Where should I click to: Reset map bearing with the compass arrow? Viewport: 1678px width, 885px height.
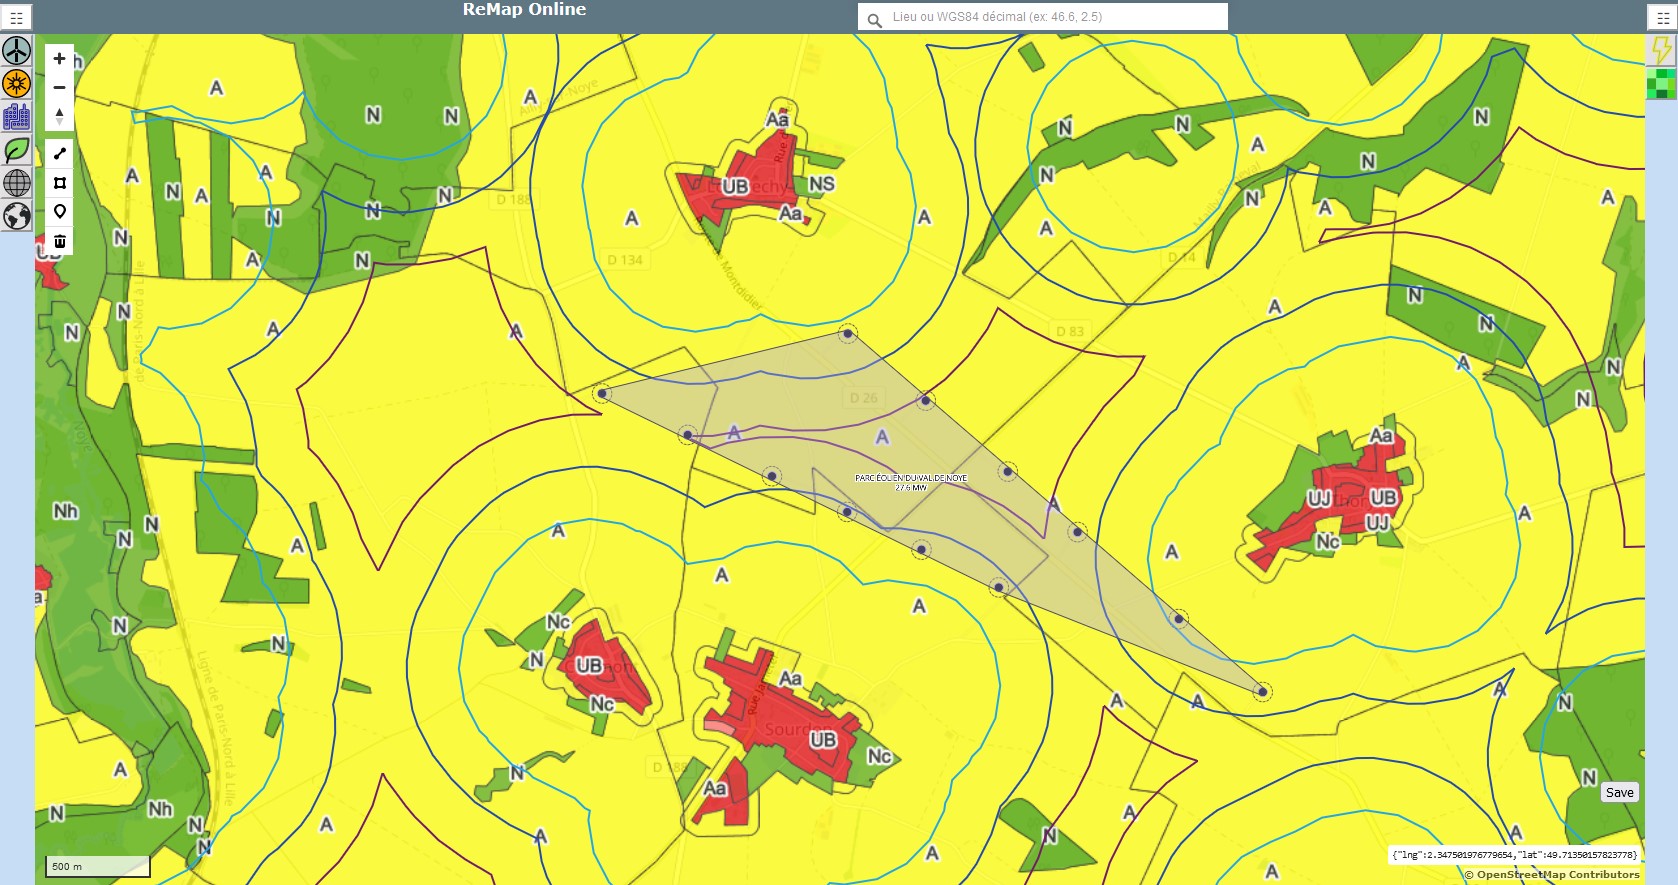click(59, 116)
